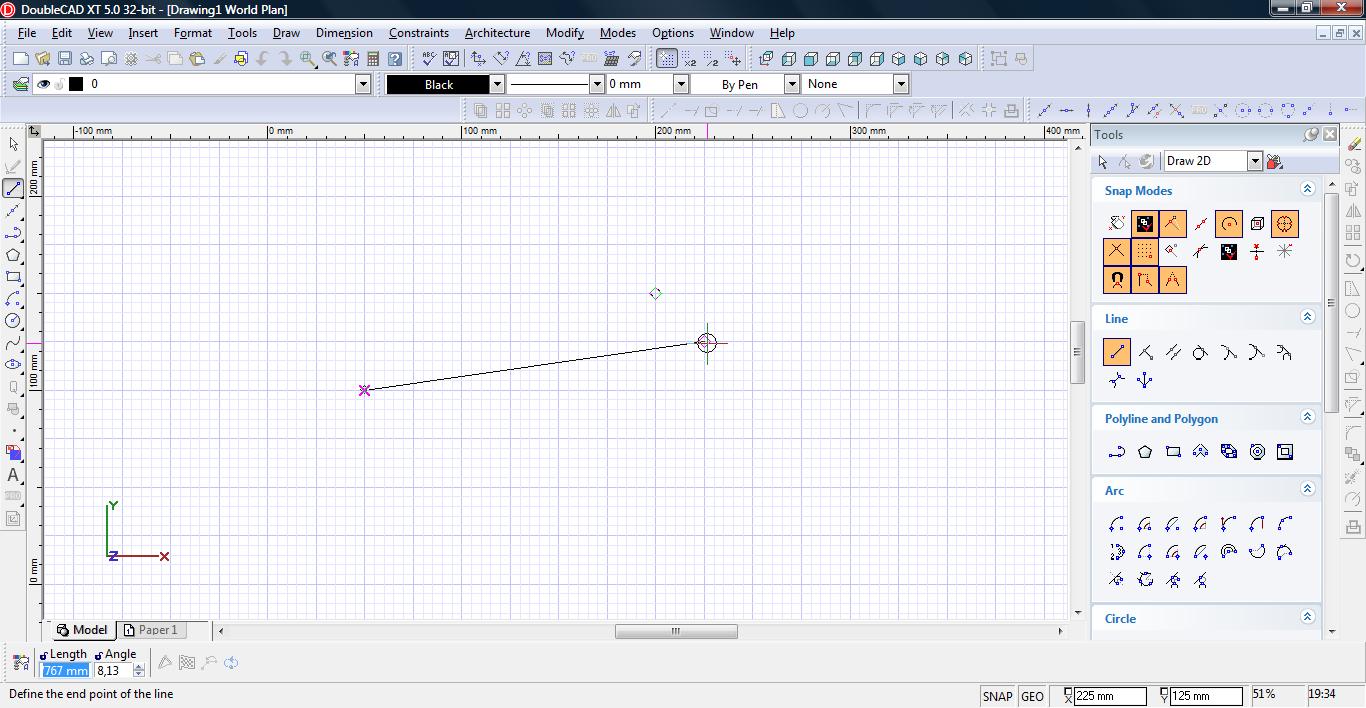Collapse the Snap Modes section
1366x708 pixels.
point(1307,189)
